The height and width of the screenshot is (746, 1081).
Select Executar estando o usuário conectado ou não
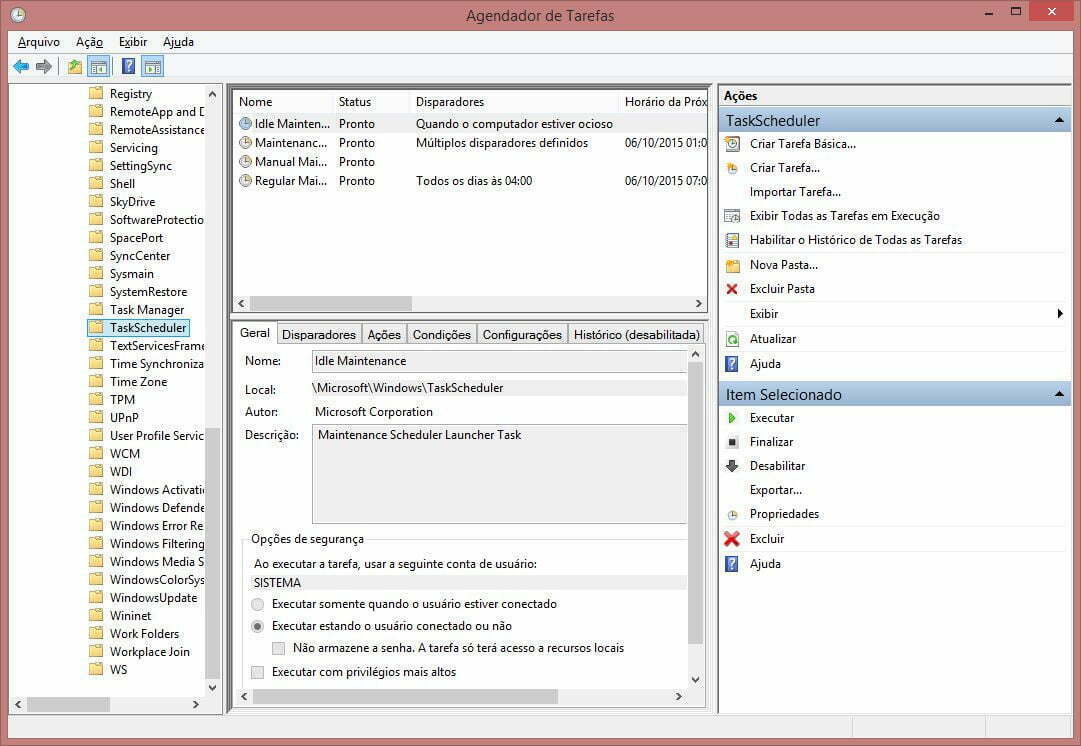pos(258,627)
